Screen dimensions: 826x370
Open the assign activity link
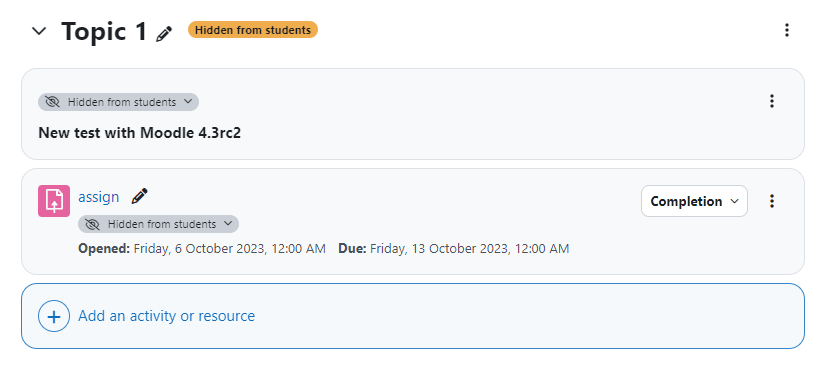(x=99, y=197)
